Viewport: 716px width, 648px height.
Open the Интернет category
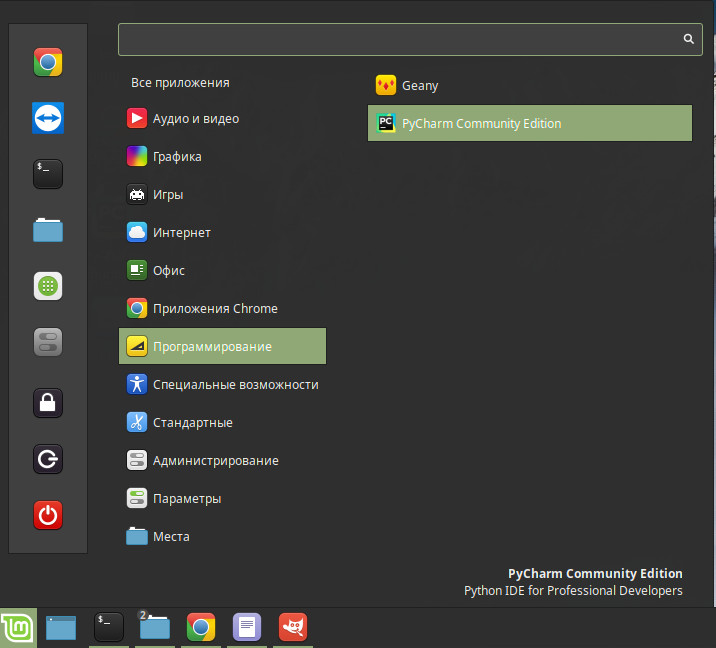(222, 232)
